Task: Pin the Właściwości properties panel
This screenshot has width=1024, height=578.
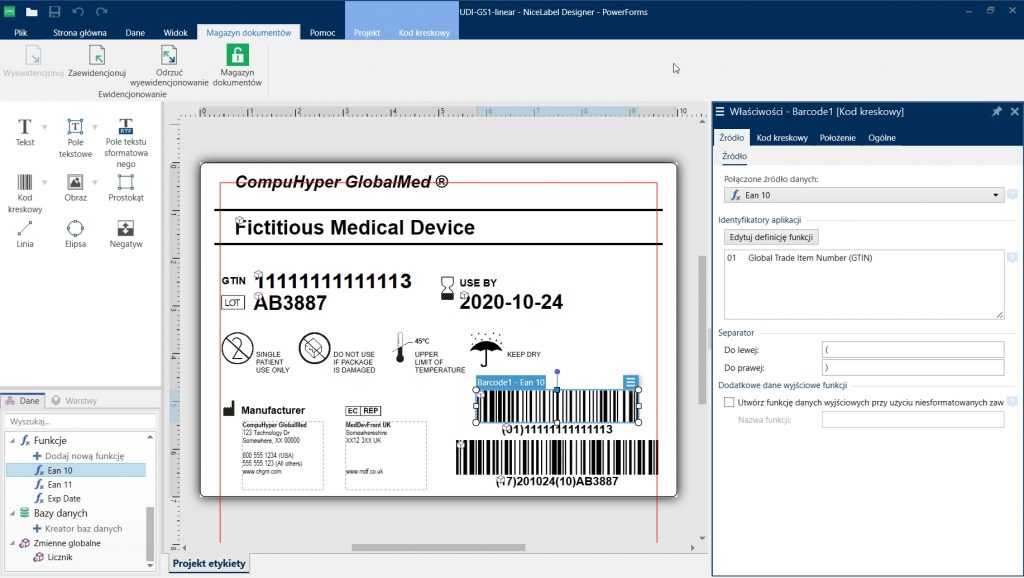Action: coord(997,112)
